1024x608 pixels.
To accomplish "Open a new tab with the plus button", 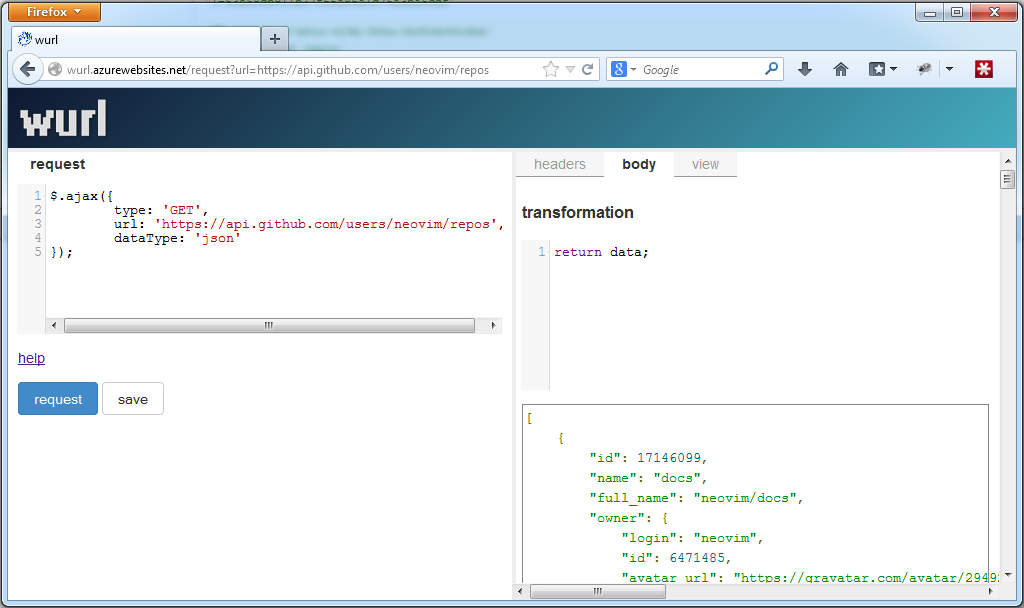I will [275, 39].
